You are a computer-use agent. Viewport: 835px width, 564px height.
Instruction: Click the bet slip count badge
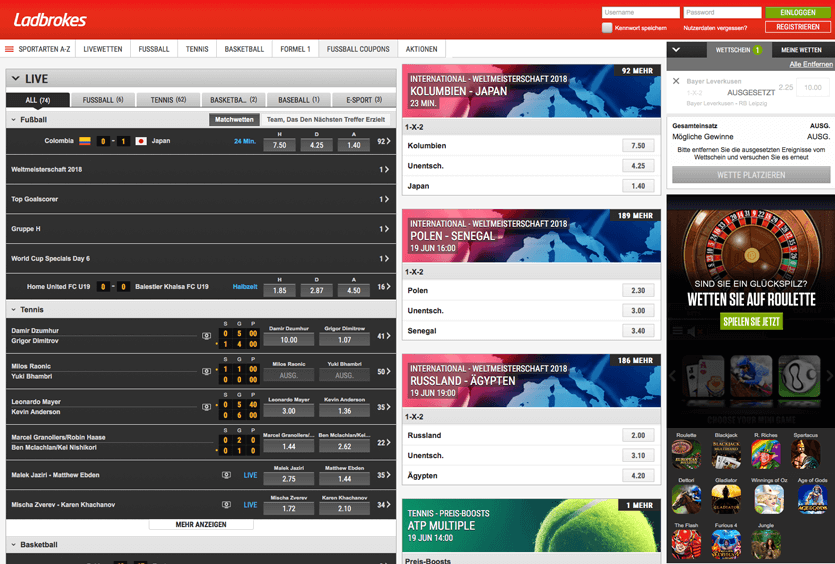pos(757,50)
